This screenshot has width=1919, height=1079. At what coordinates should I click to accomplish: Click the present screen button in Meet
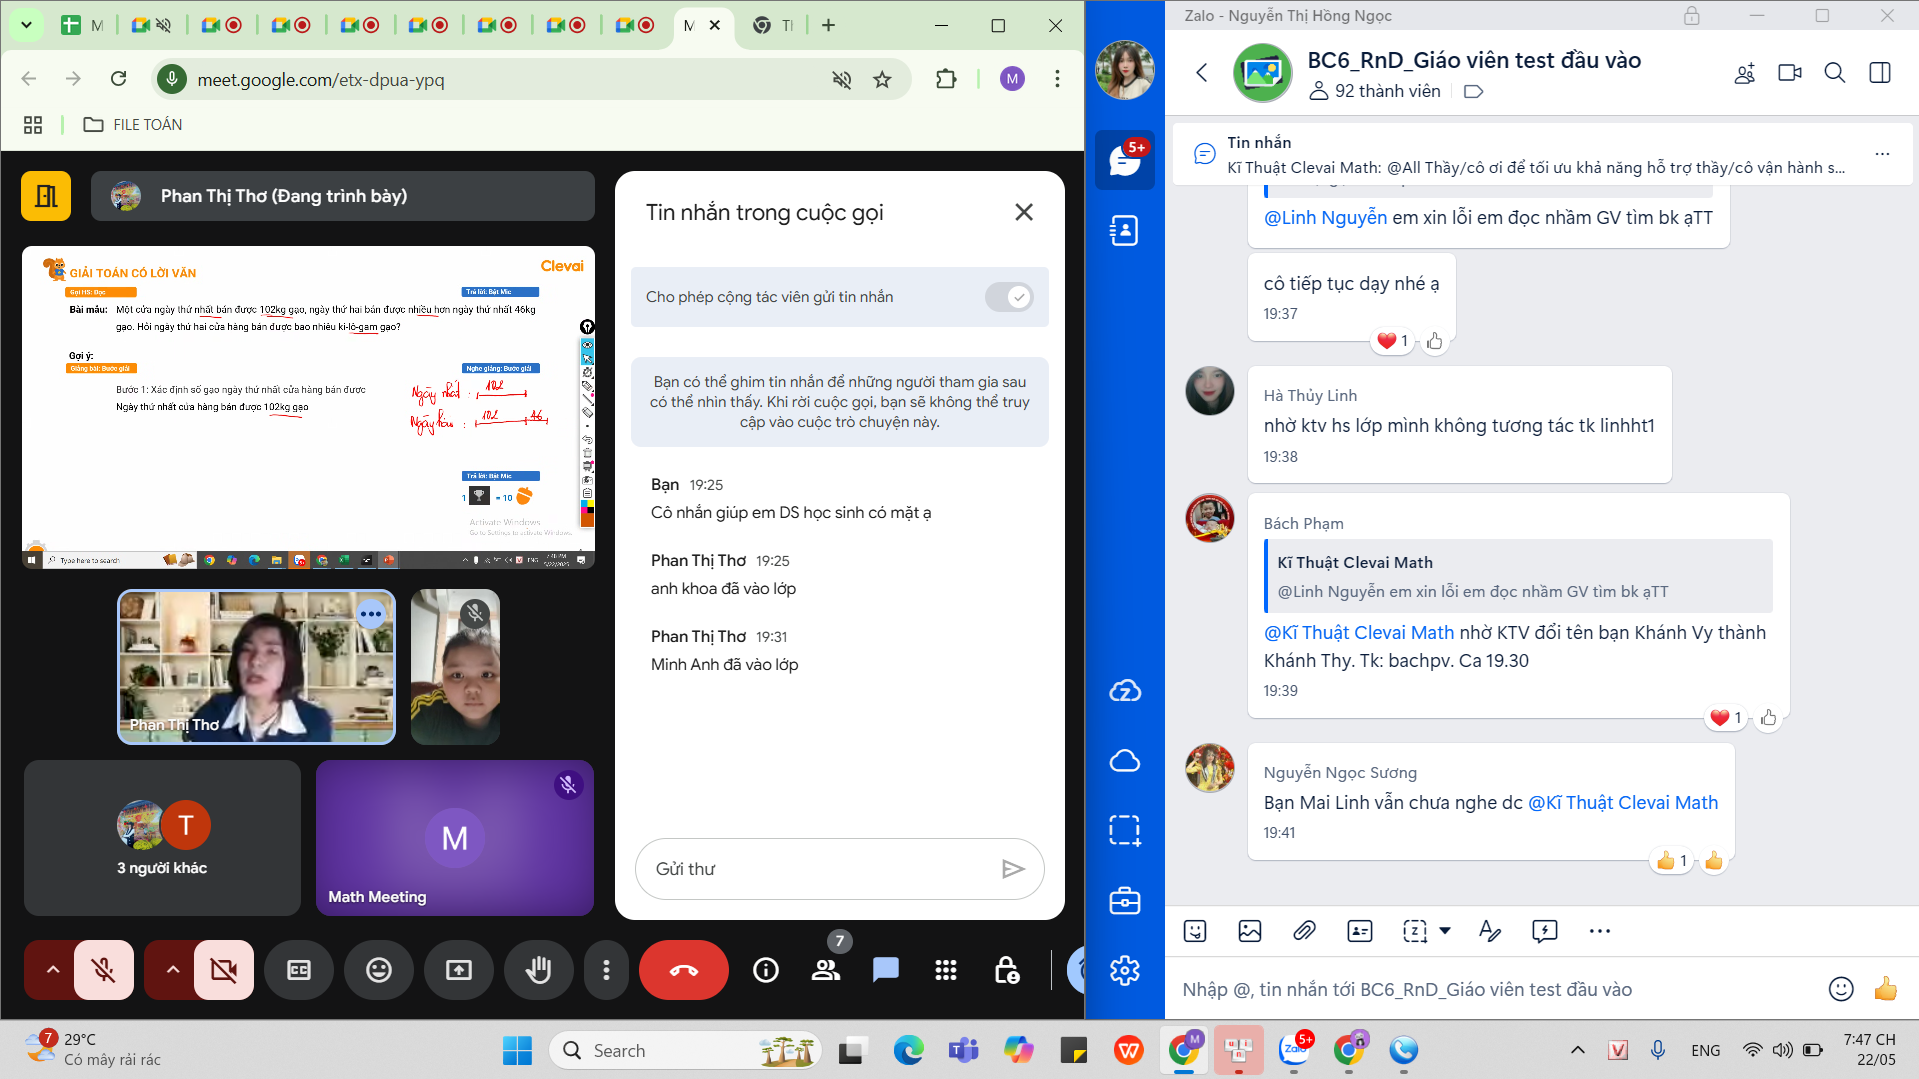coord(459,970)
